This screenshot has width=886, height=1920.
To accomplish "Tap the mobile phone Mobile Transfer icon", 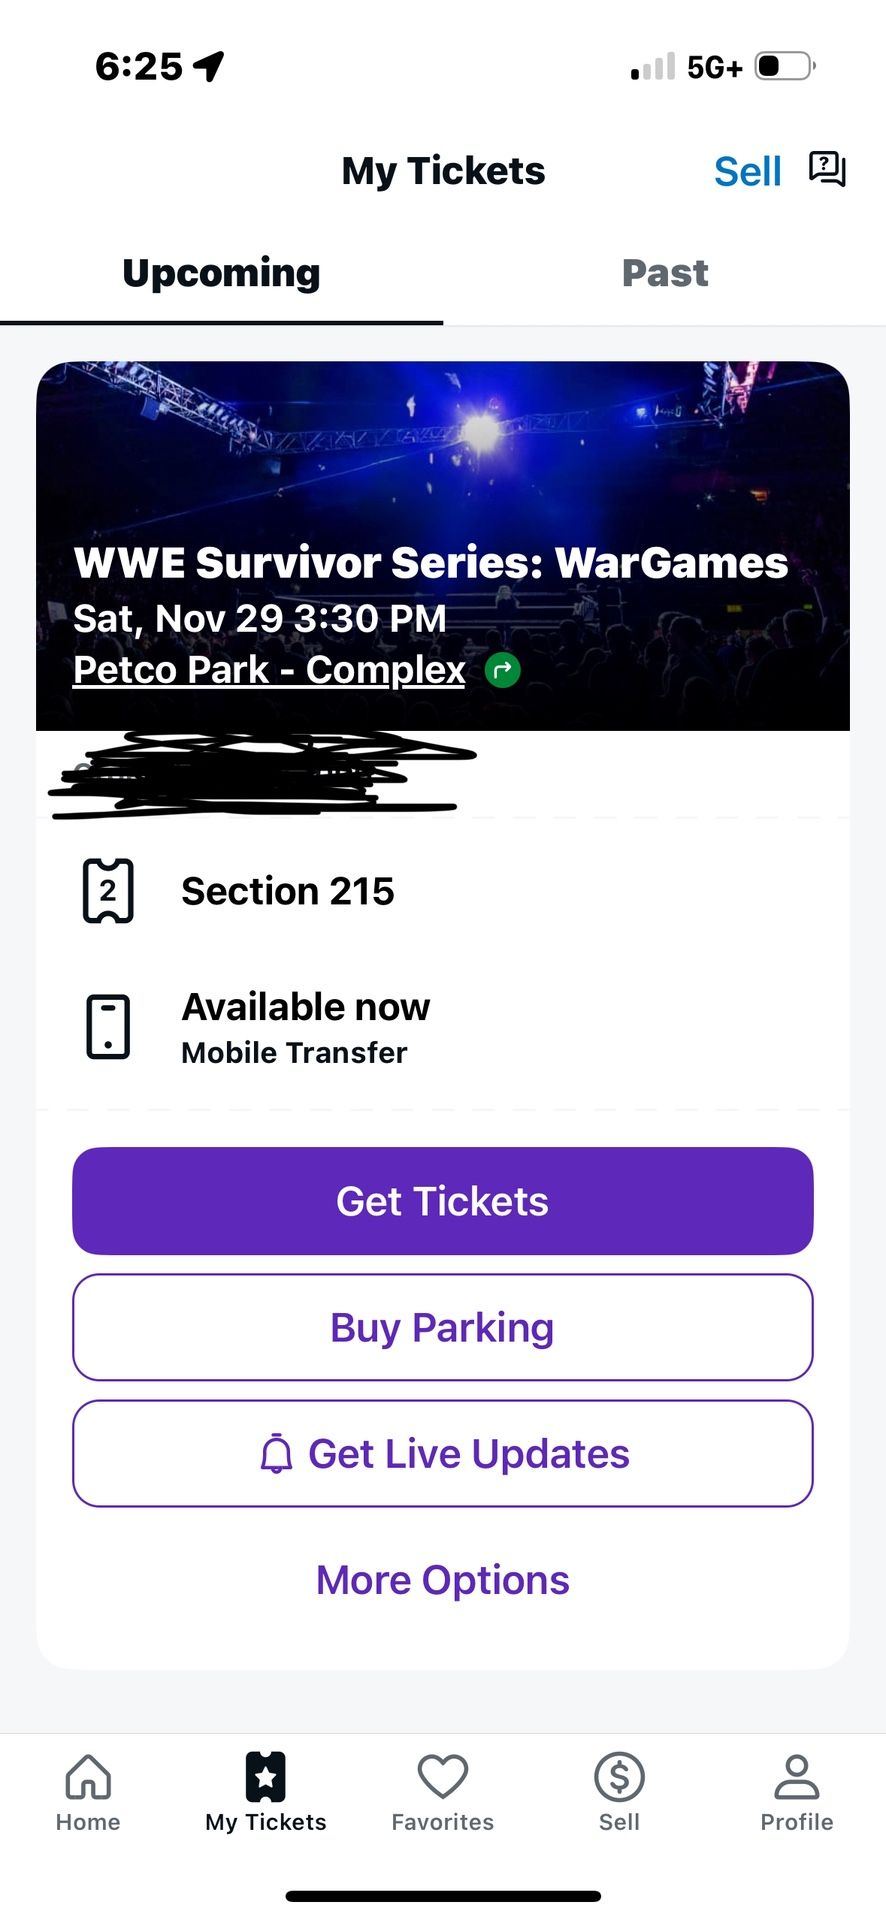I will coord(107,1026).
